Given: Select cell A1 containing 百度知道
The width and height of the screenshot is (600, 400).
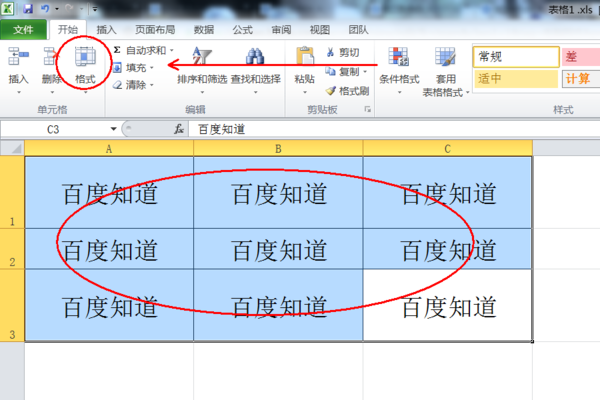Looking at the screenshot, I should coord(109,192).
